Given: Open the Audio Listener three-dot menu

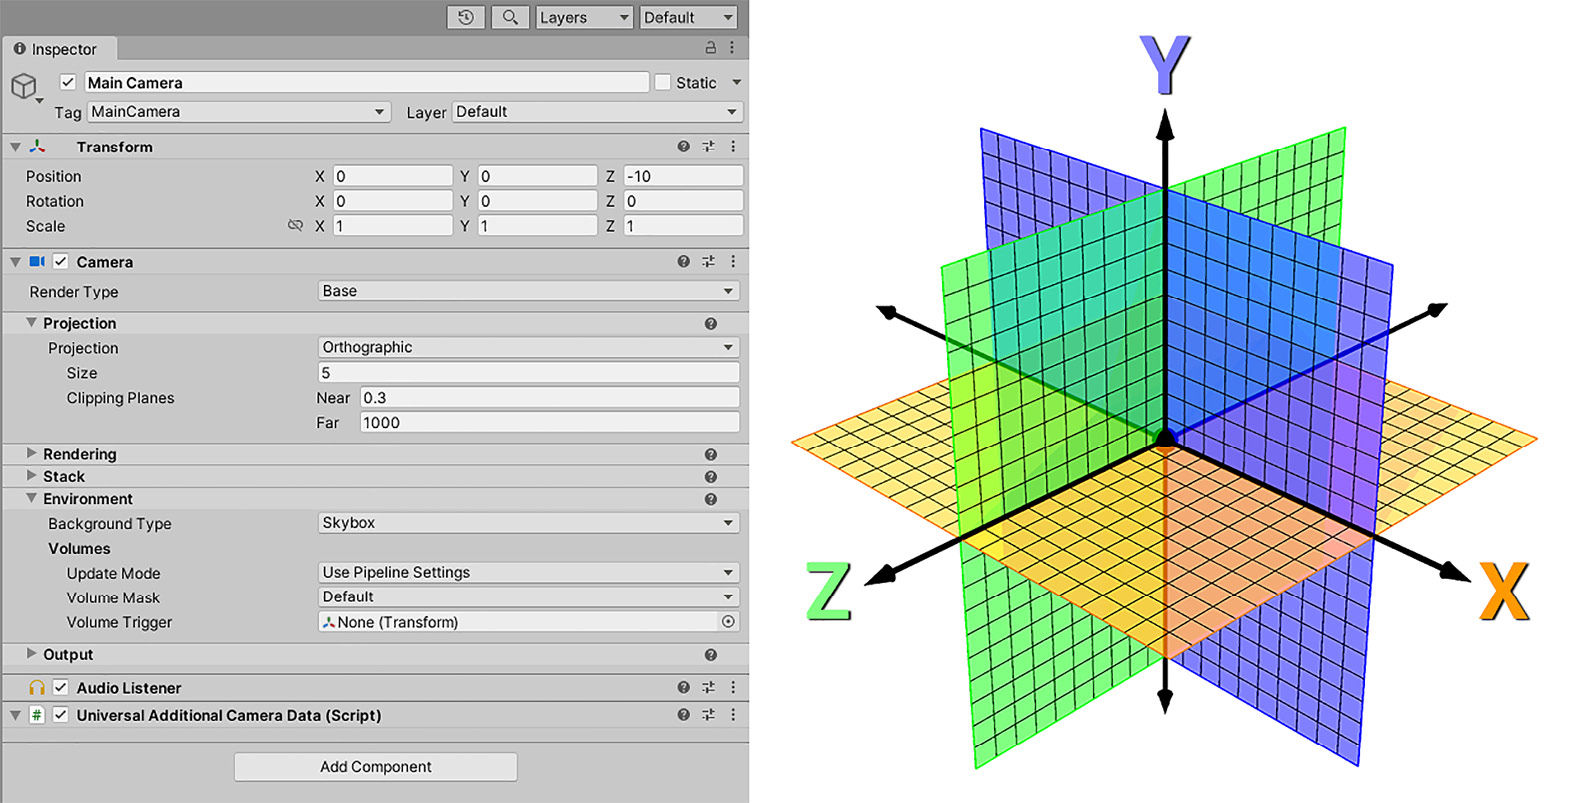Looking at the screenshot, I should pyautogui.click(x=733, y=687).
